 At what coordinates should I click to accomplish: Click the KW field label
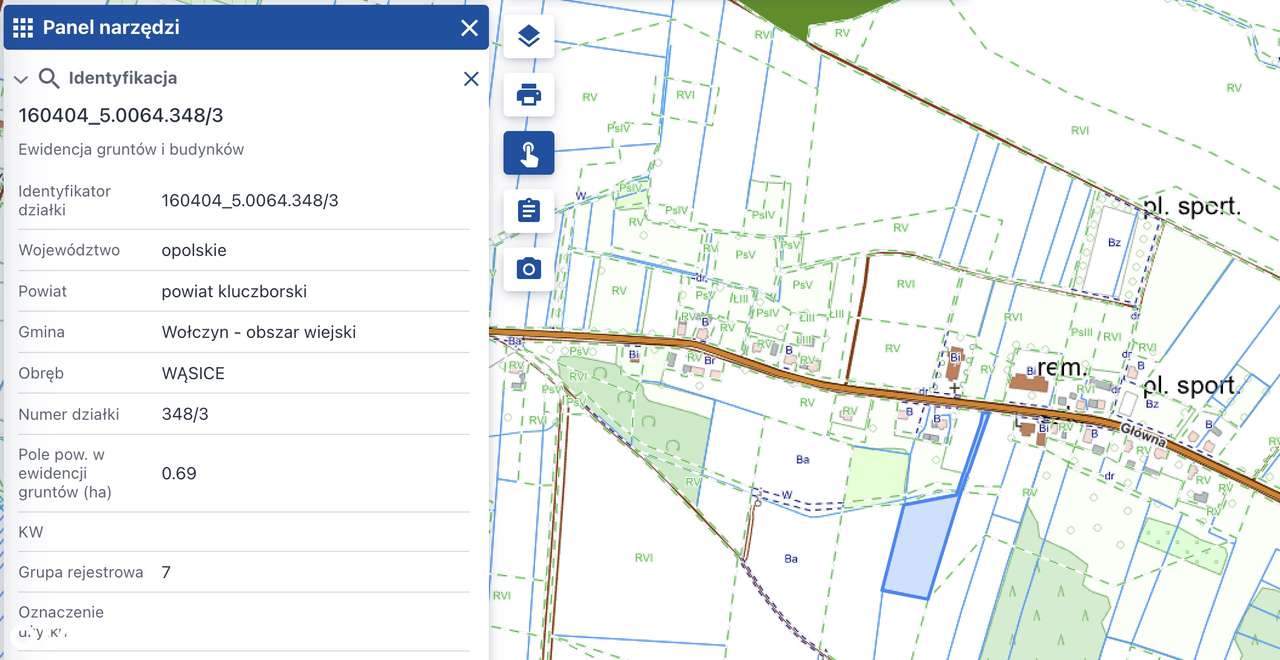click(31, 532)
